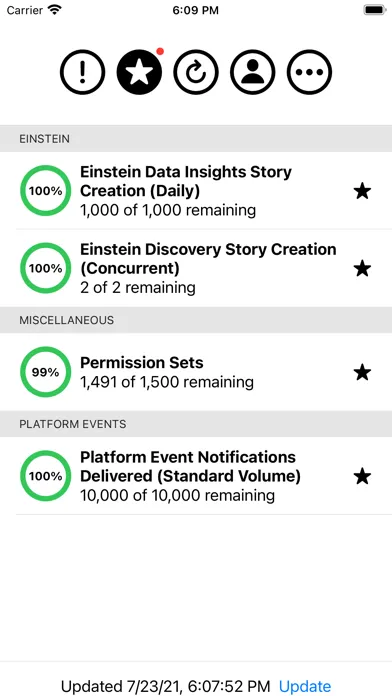Image resolution: width=392 pixels, height=696 pixels.
Task: Tap the MISCELLANEOUS section header
Action: click(196, 320)
